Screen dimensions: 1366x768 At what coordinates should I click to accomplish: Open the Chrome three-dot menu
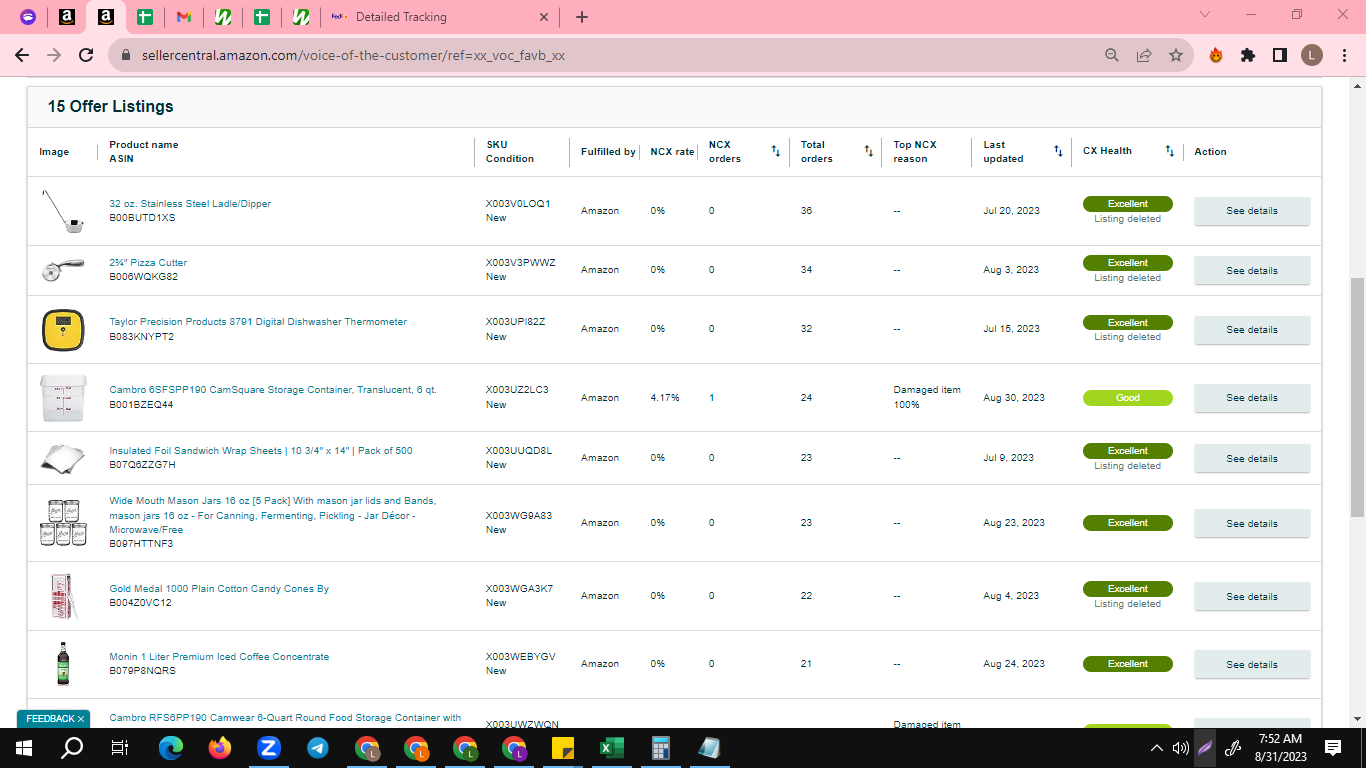click(x=1343, y=55)
